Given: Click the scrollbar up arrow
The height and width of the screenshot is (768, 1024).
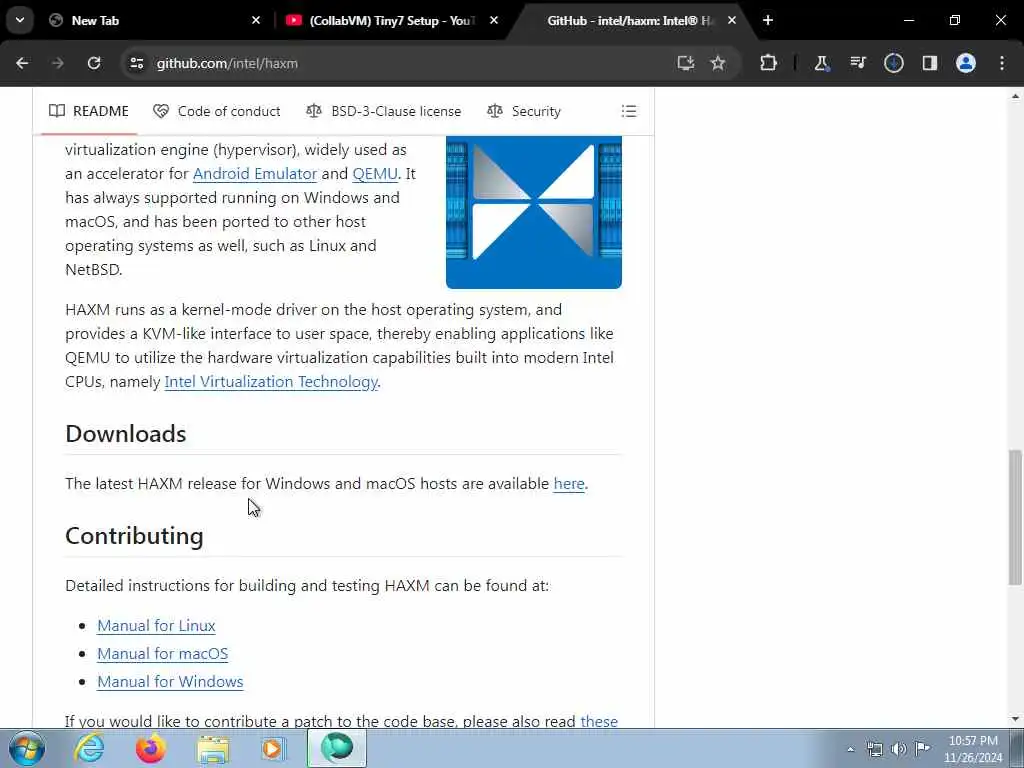Looking at the screenshot, I should pyautogui.click(x=1015, y=96).
